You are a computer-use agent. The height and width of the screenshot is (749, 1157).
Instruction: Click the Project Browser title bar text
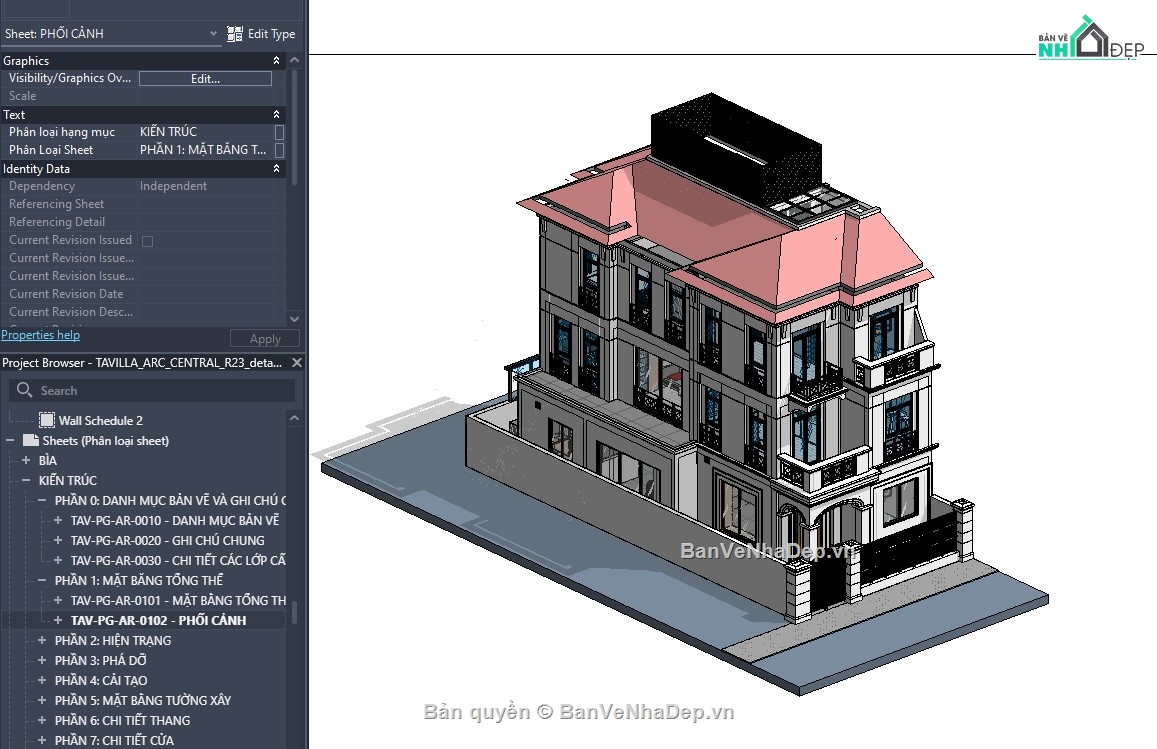pos(142,362)
